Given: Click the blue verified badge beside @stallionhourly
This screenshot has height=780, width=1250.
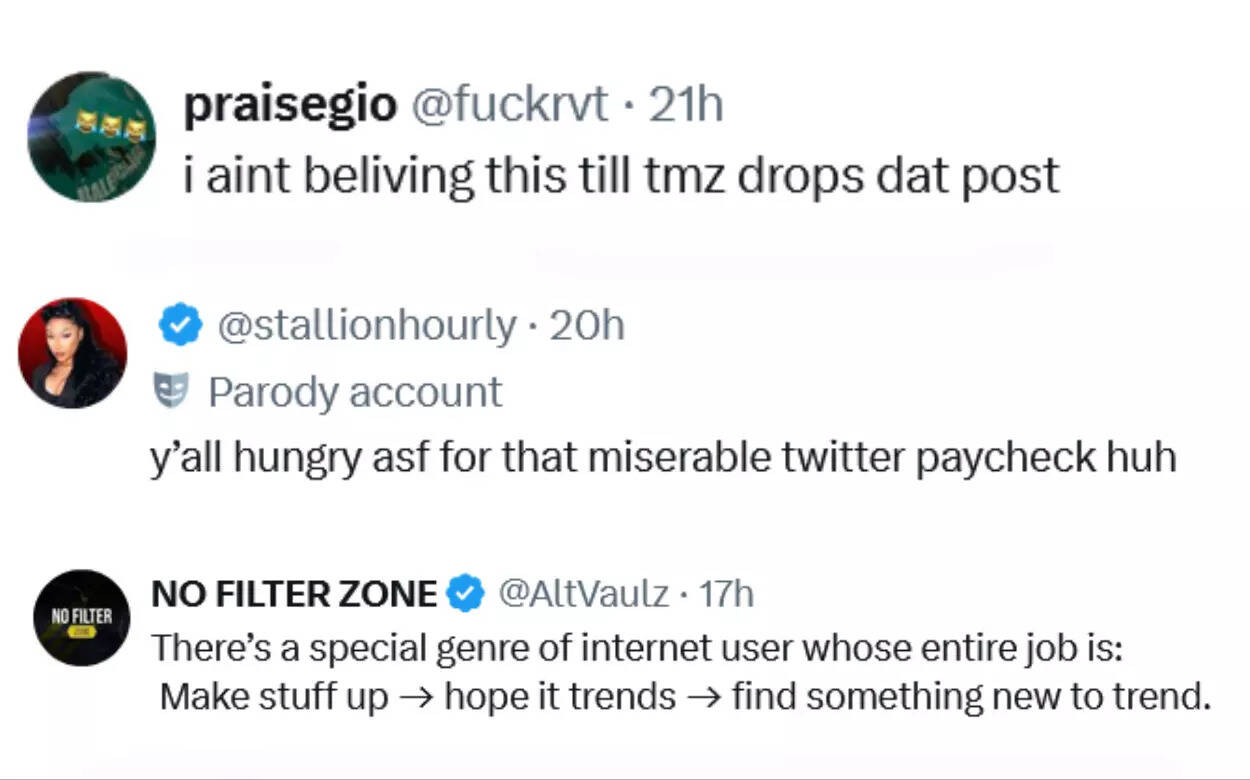Looking at the screenshot, I should coord(180,326).
